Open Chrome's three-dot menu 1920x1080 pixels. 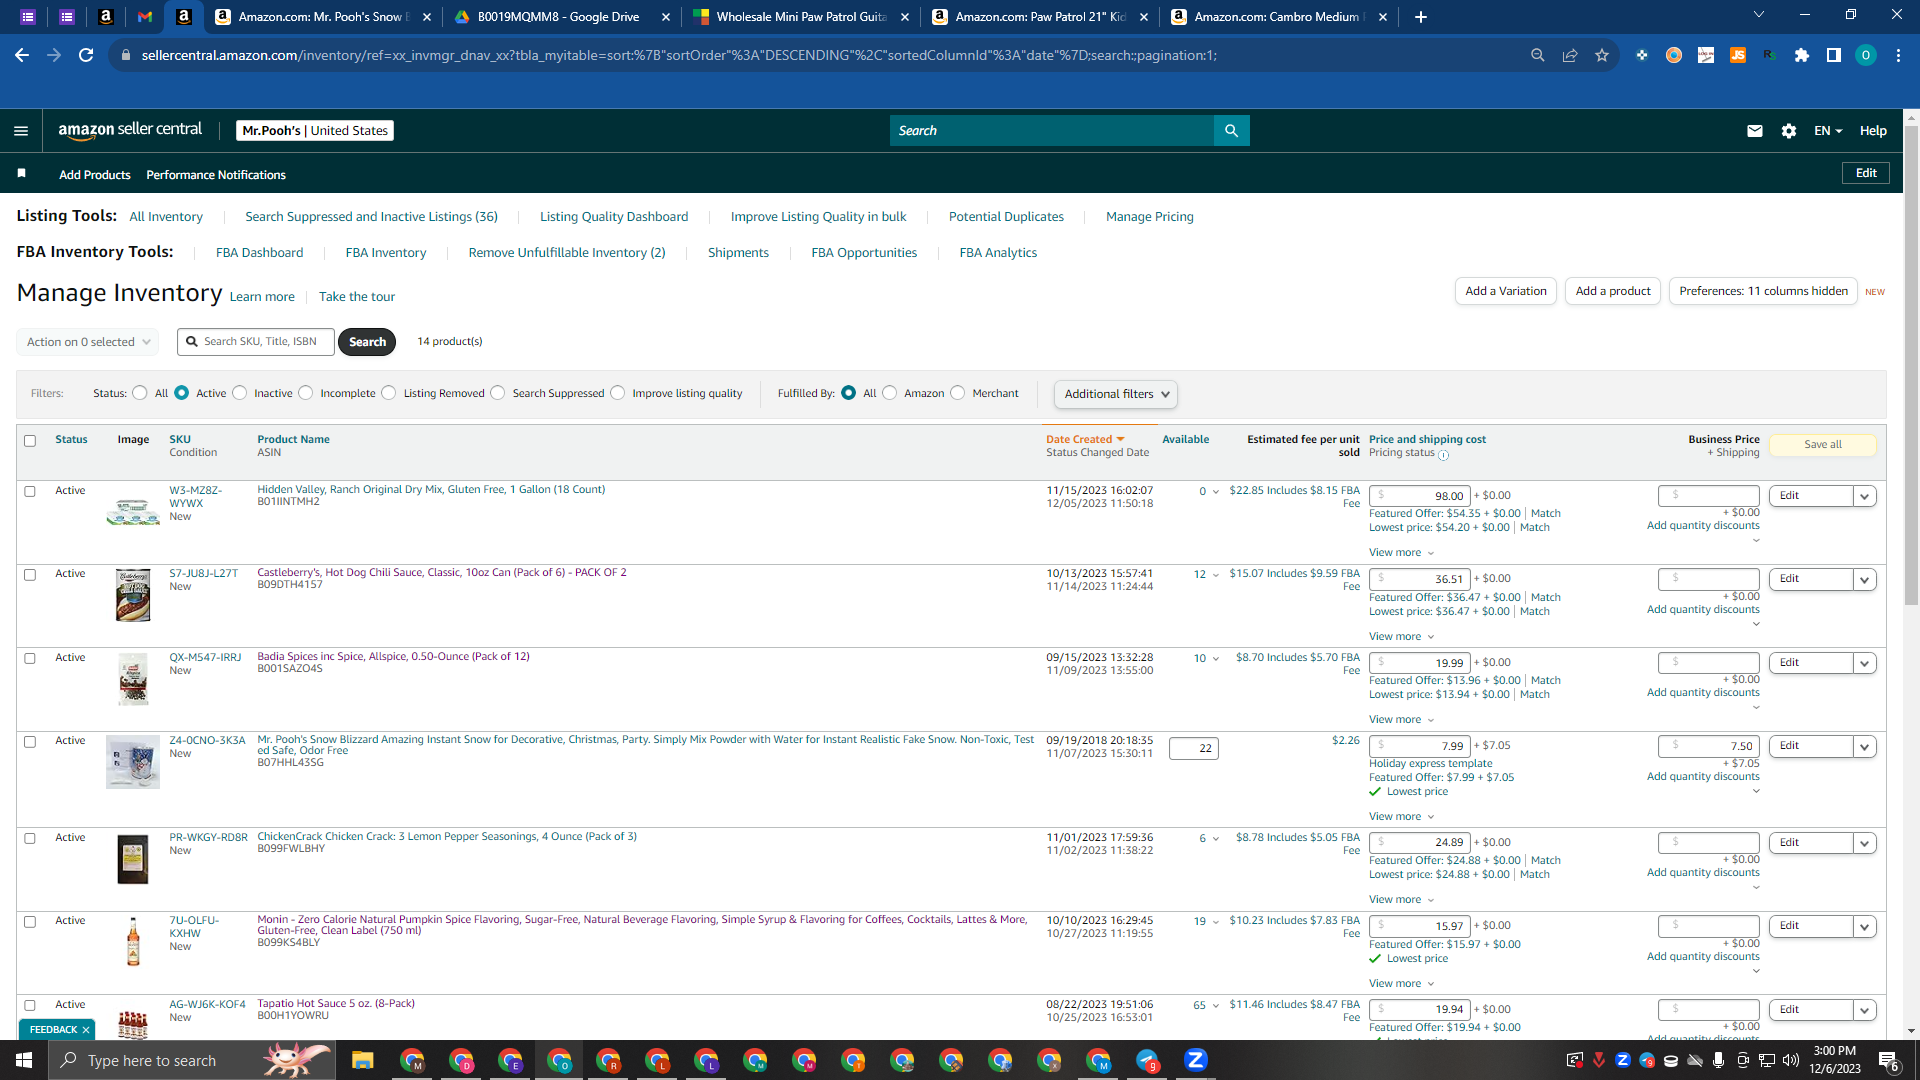[x=1898, y=55]
